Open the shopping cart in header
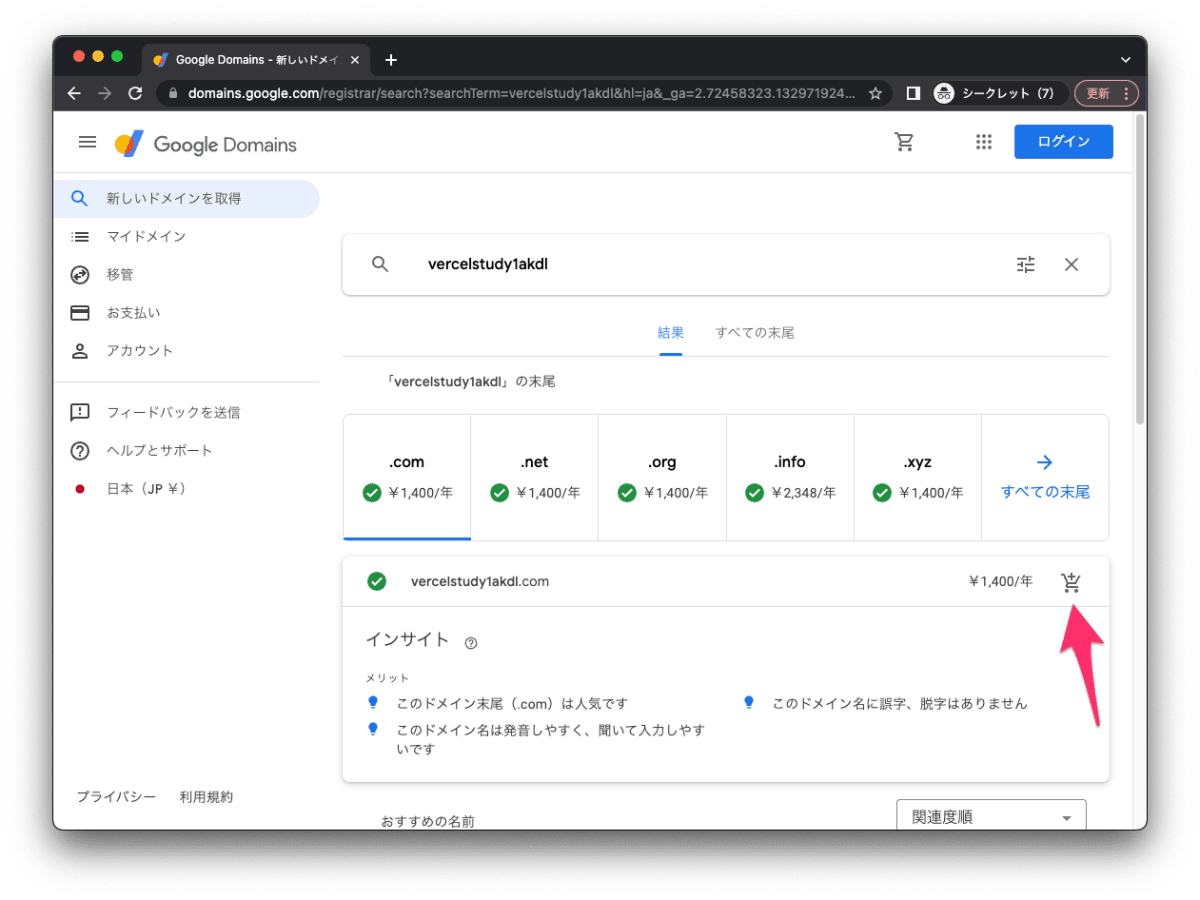The image size is (1200, 900). [905, 142]
